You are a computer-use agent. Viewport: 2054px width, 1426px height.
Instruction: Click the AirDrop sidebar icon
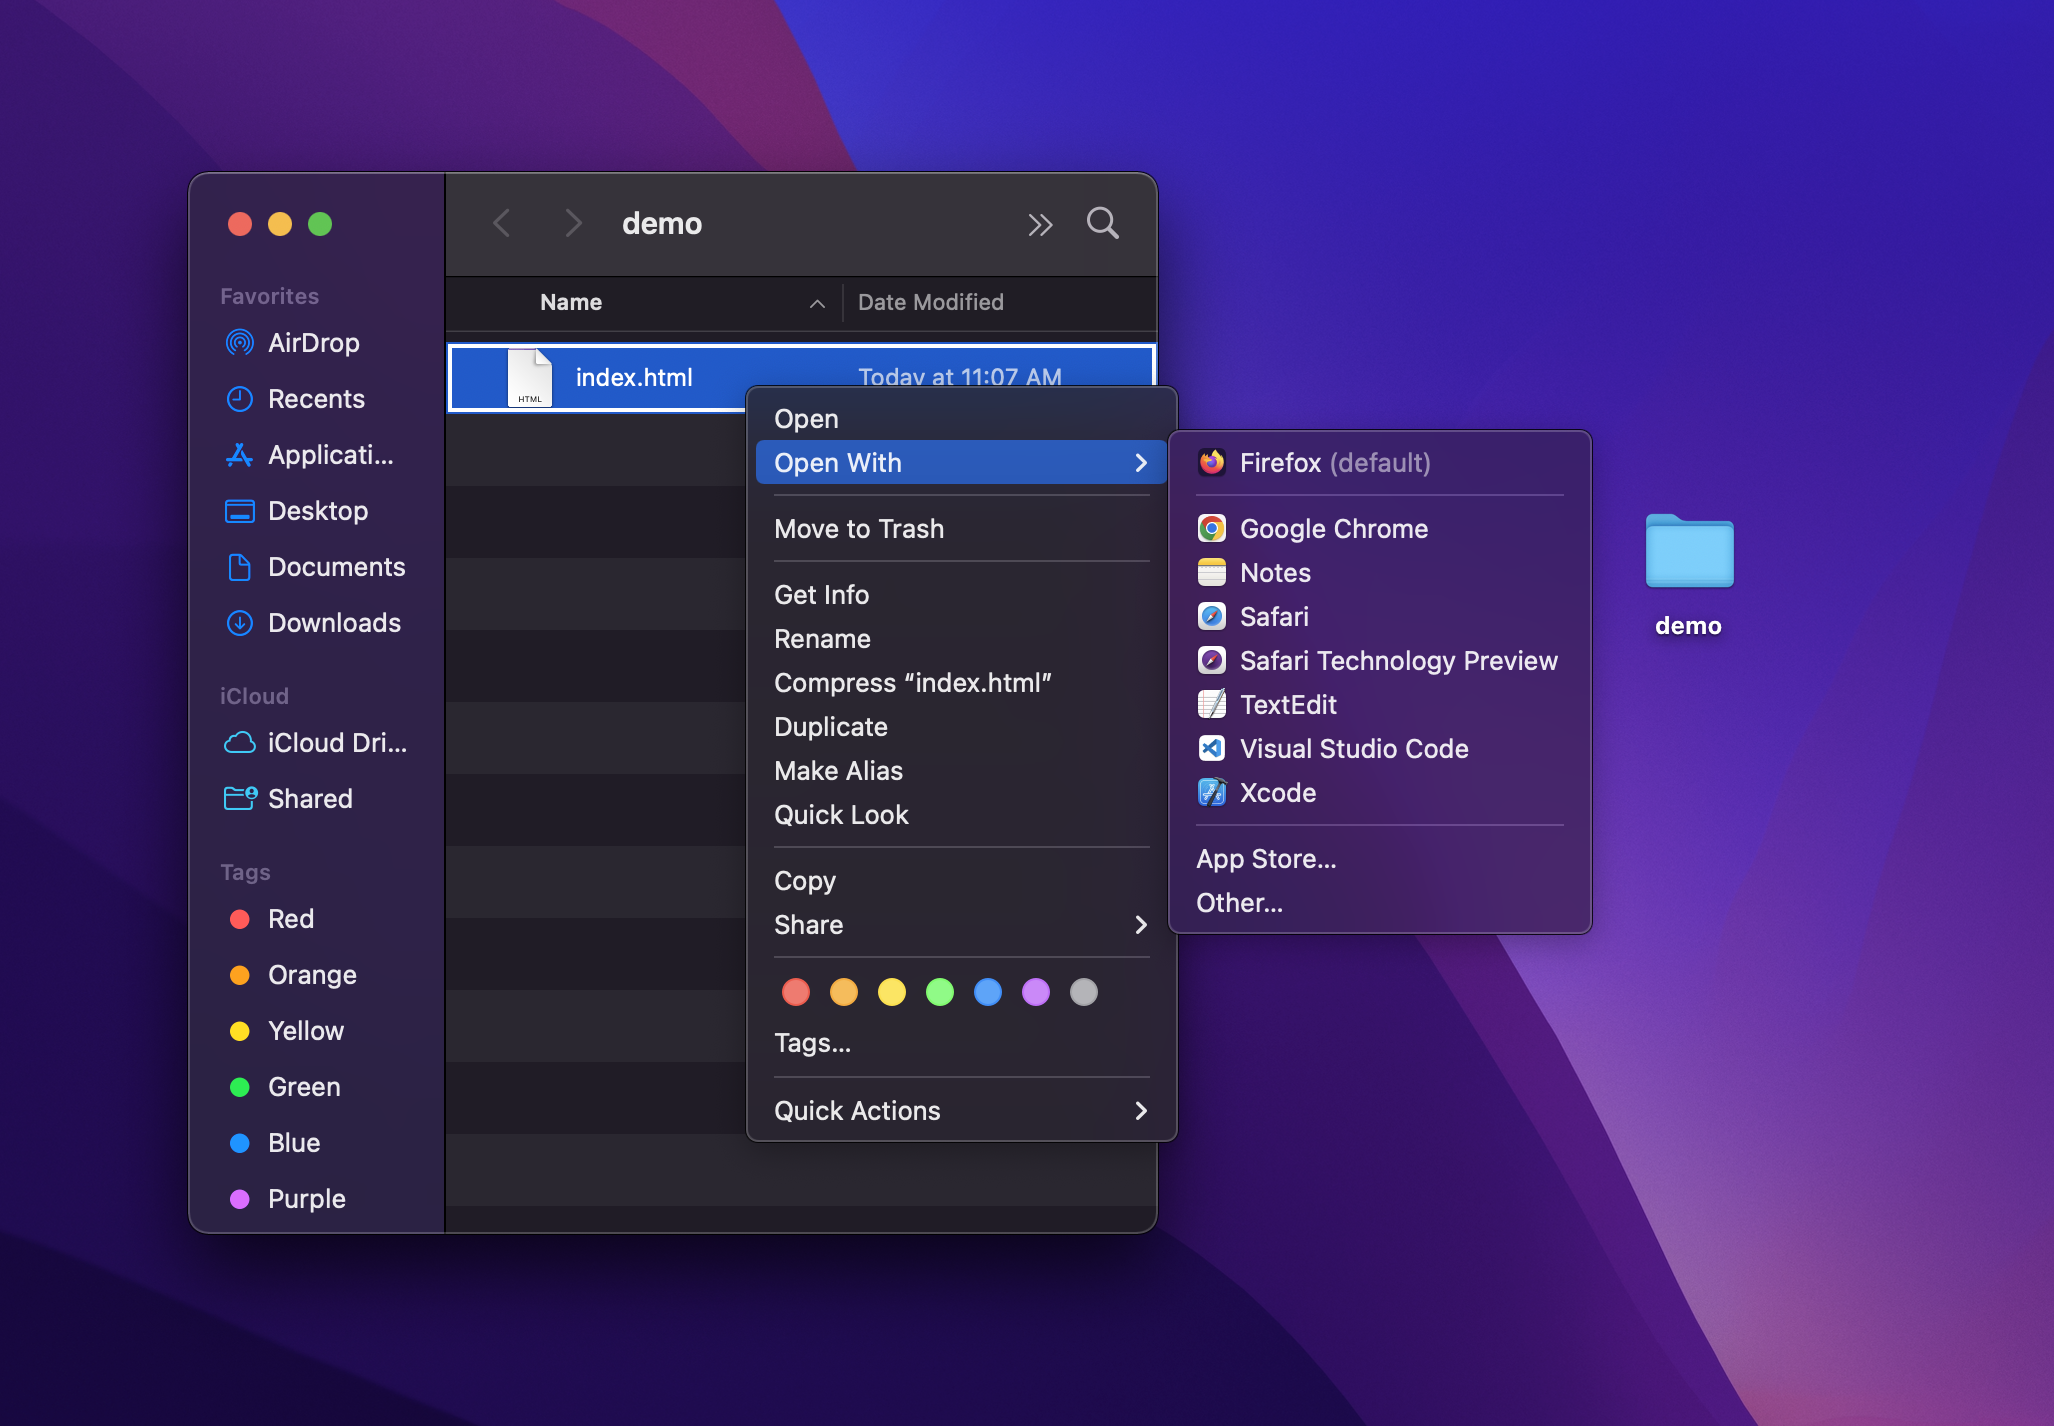tap(240, 343)
